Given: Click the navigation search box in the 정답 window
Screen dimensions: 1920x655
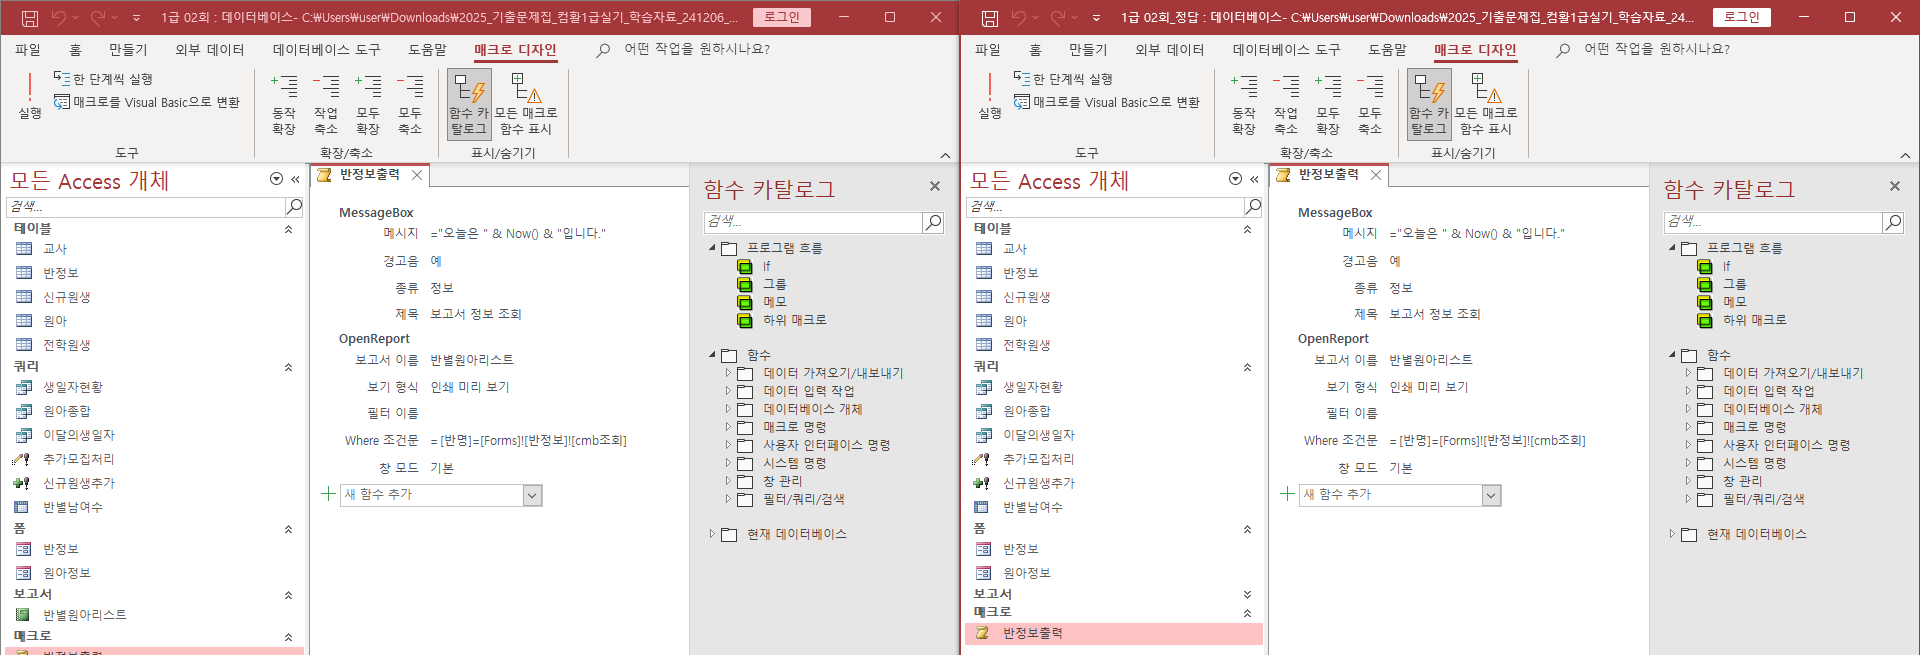Looking at the screenshot, I should click(1105, 206).
